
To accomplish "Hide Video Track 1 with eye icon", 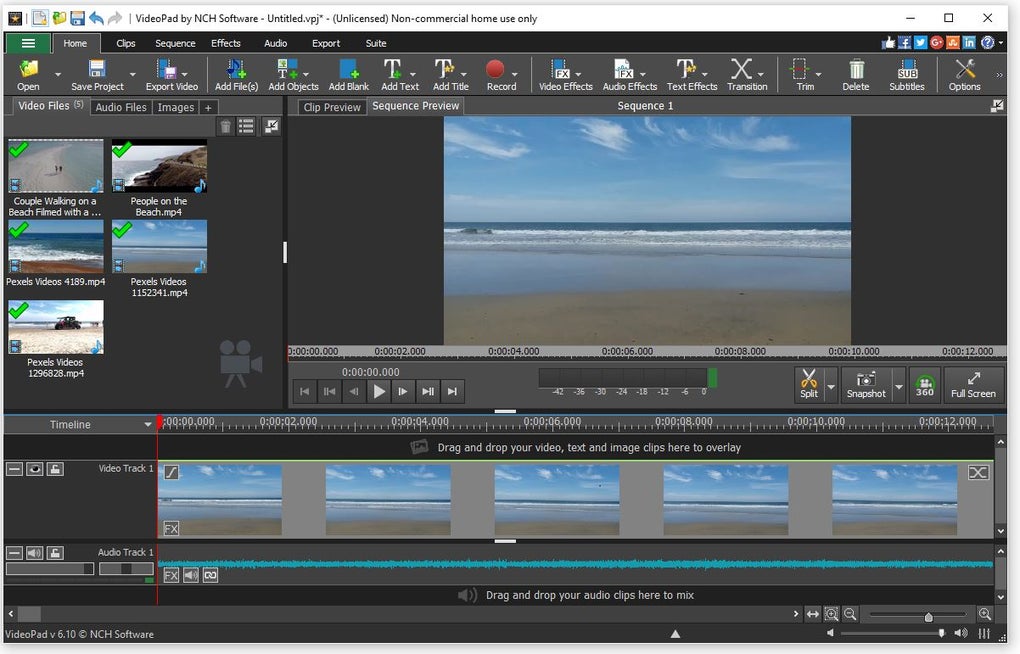I will (35, 469).
